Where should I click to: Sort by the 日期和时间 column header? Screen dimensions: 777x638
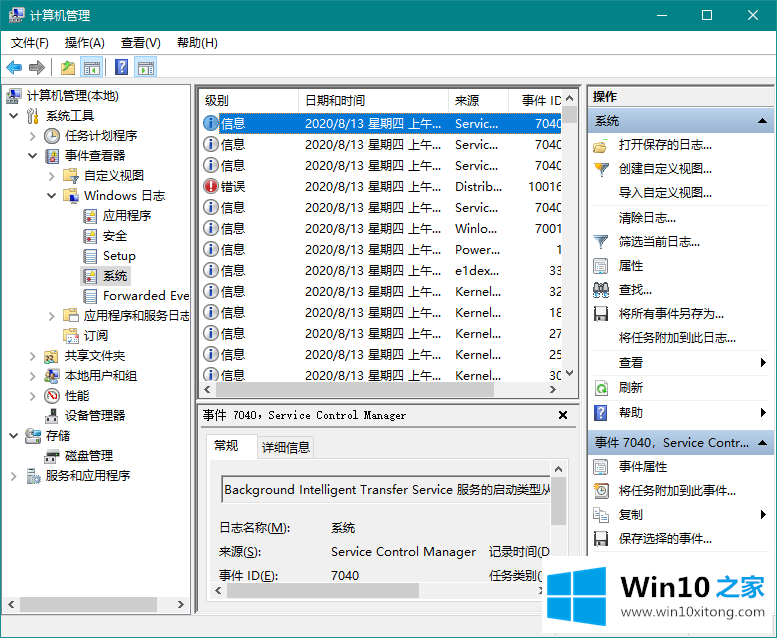click(x=374, y=101)
